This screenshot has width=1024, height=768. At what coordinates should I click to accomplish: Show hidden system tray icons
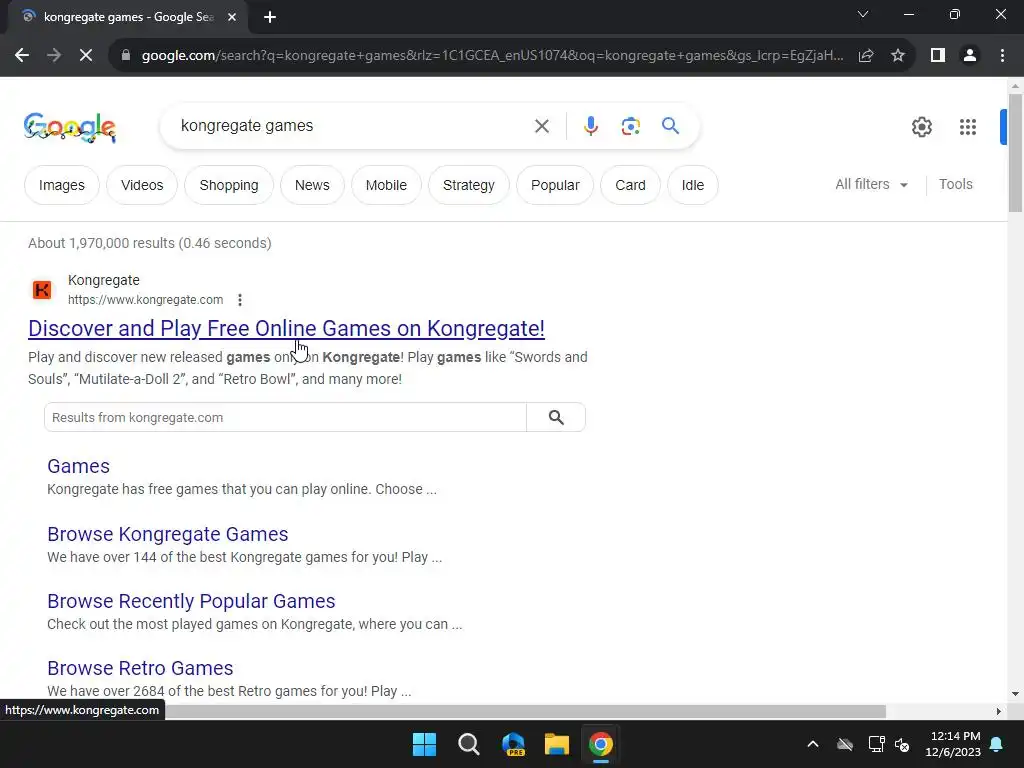tap(812, 744)
